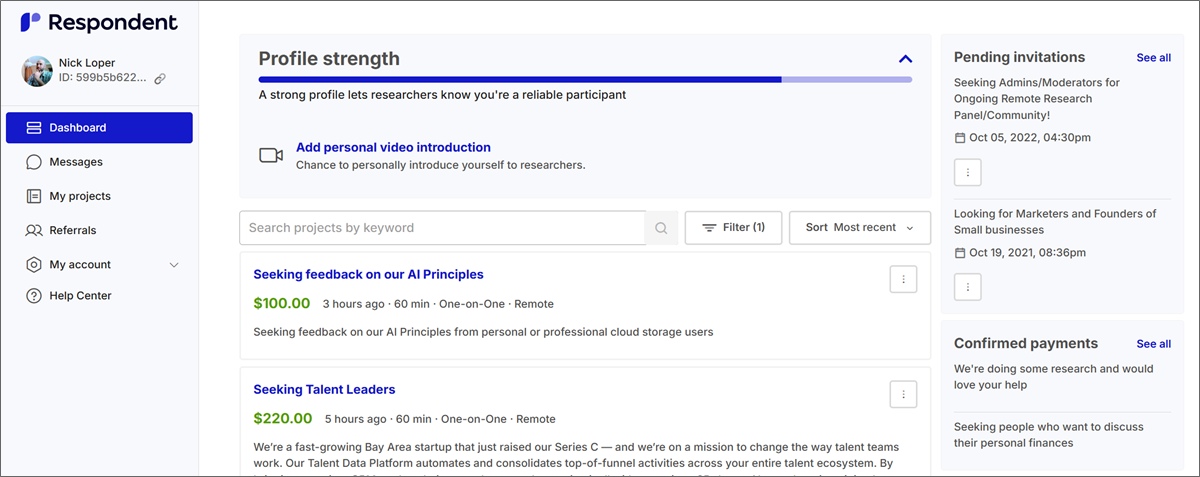The width and height of the screenshot is (1200, 477).
Task: Open options menu for Seeking Talent Leaders
Action: [x=903, y=394]
